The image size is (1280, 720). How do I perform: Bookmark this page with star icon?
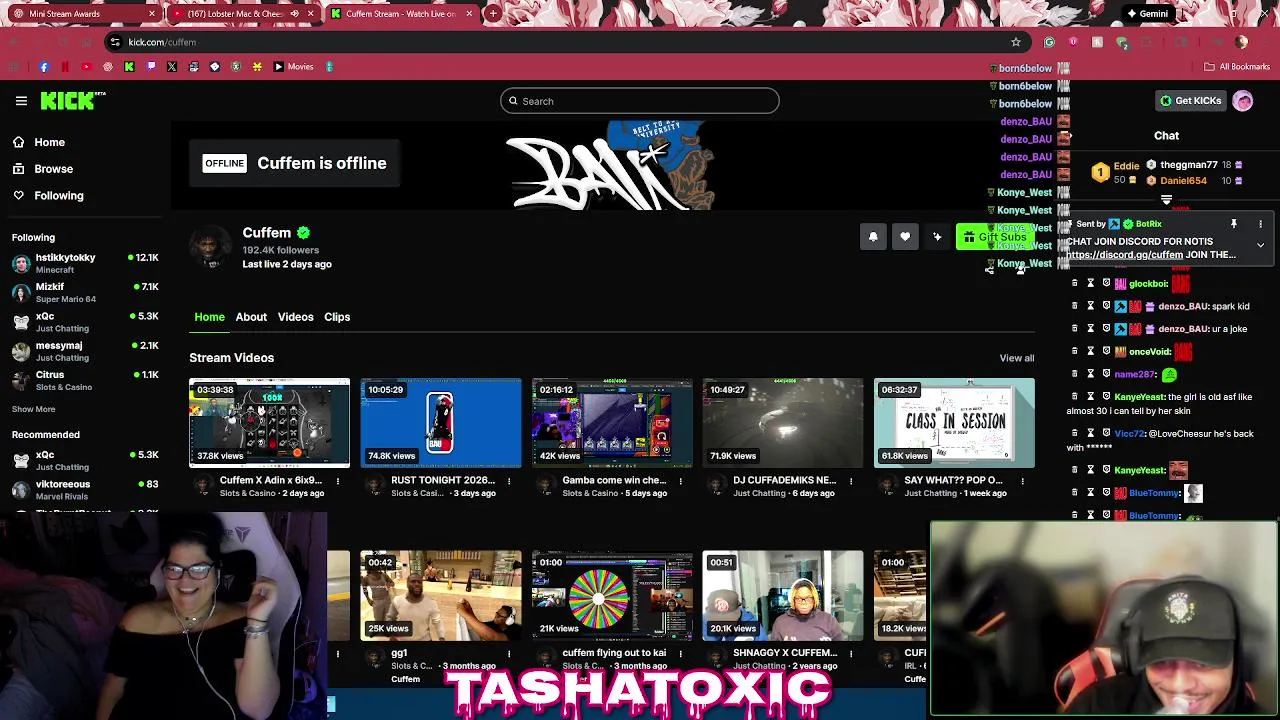(1016, 42)
